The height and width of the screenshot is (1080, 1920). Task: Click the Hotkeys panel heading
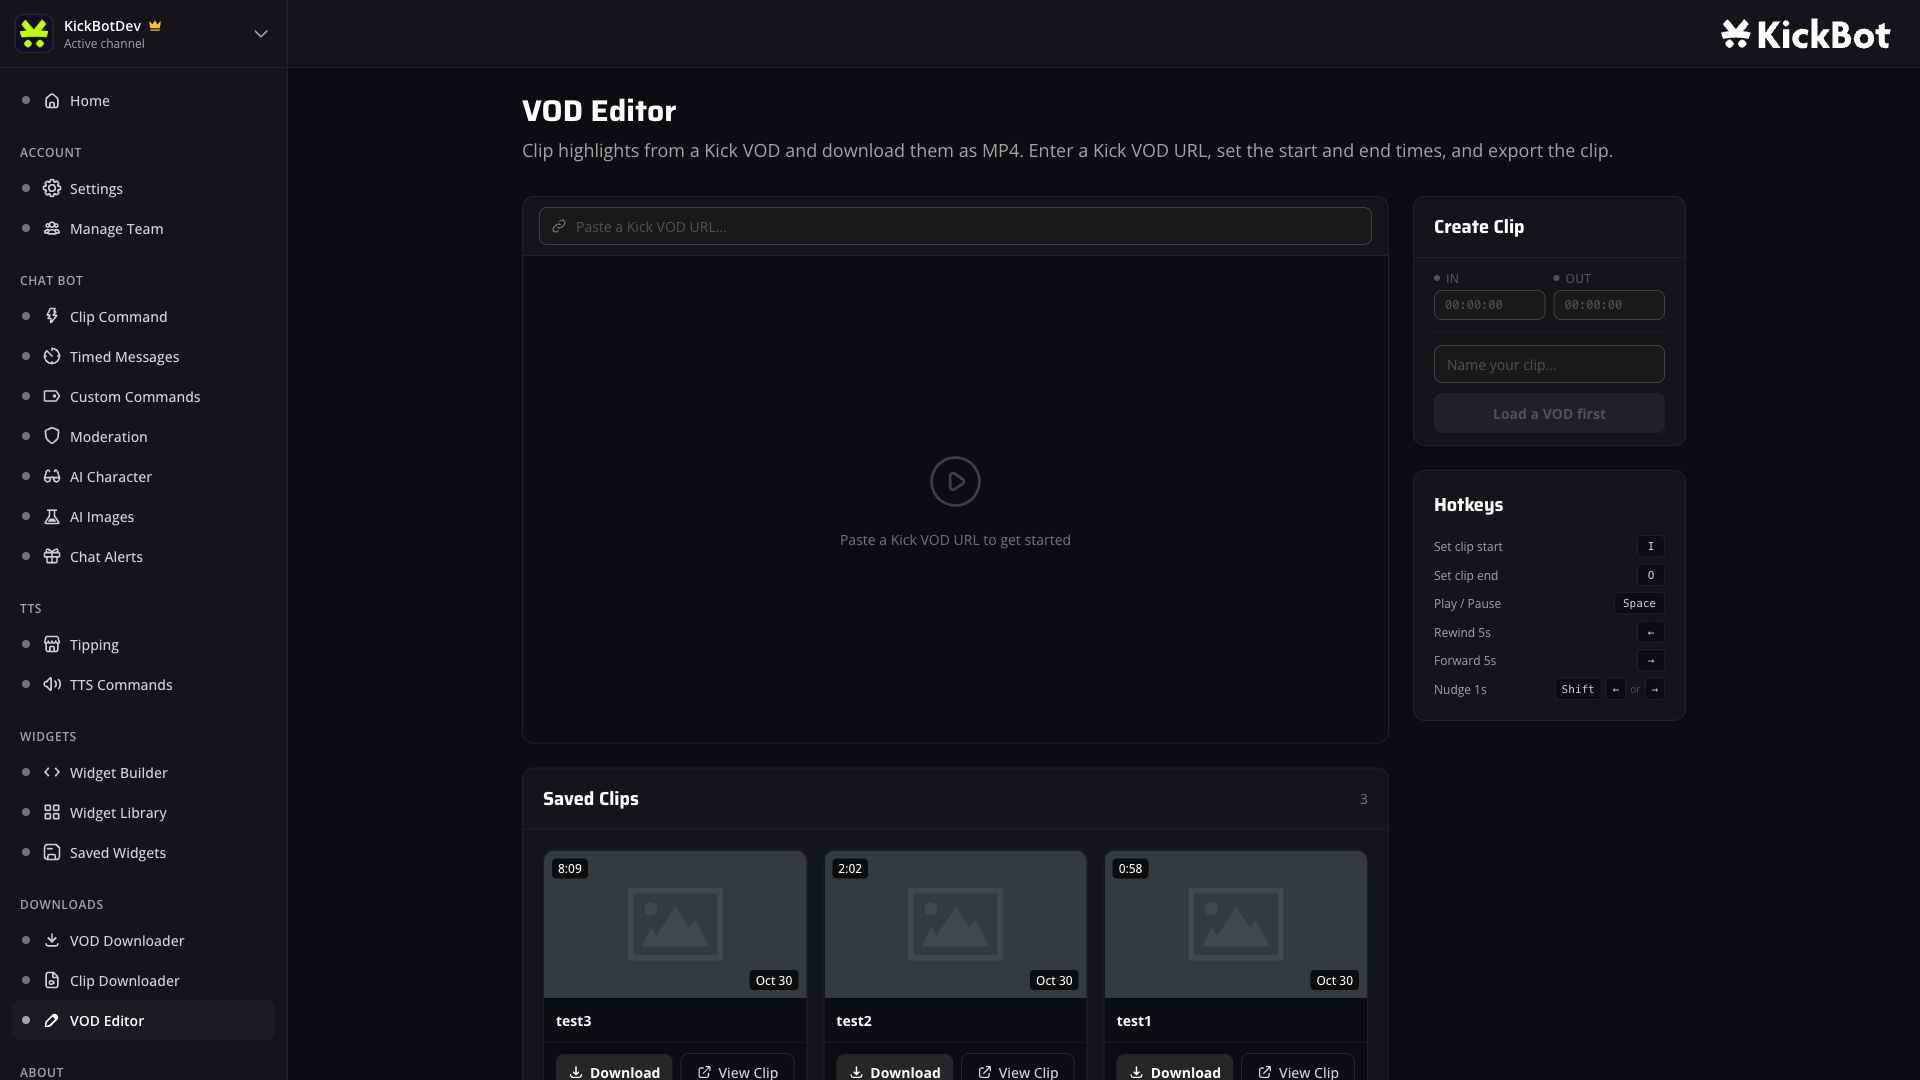tap(1468, 505)
